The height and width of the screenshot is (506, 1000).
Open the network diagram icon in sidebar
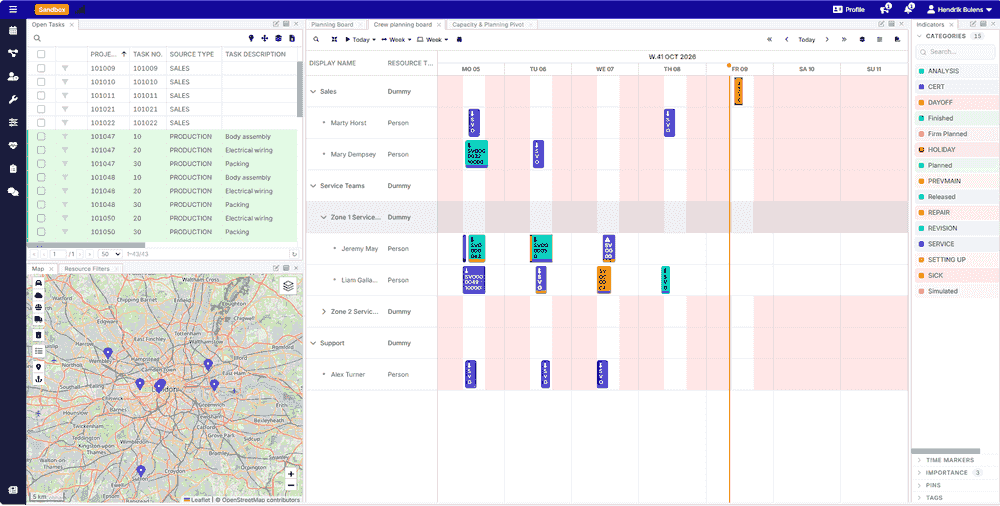coord(13,54)
